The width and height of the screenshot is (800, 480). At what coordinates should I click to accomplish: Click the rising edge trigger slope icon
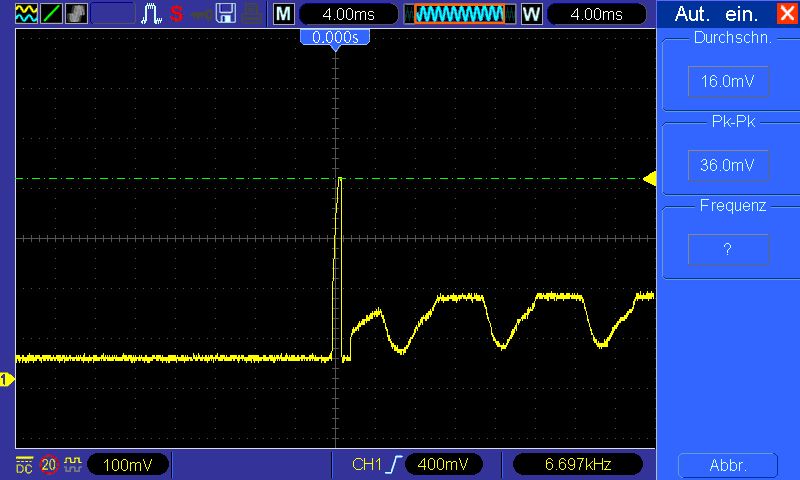coord(394,464)
